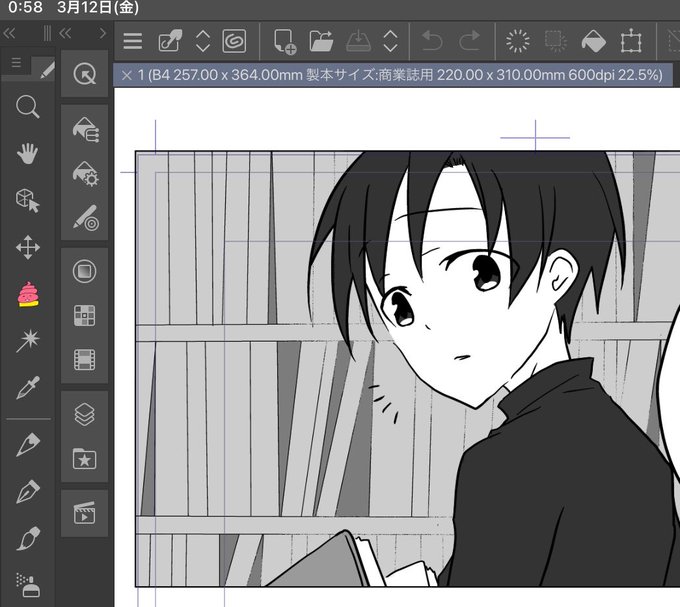Open the Color Set grid palette
This screenshot has height=607, width=680.
85,315
